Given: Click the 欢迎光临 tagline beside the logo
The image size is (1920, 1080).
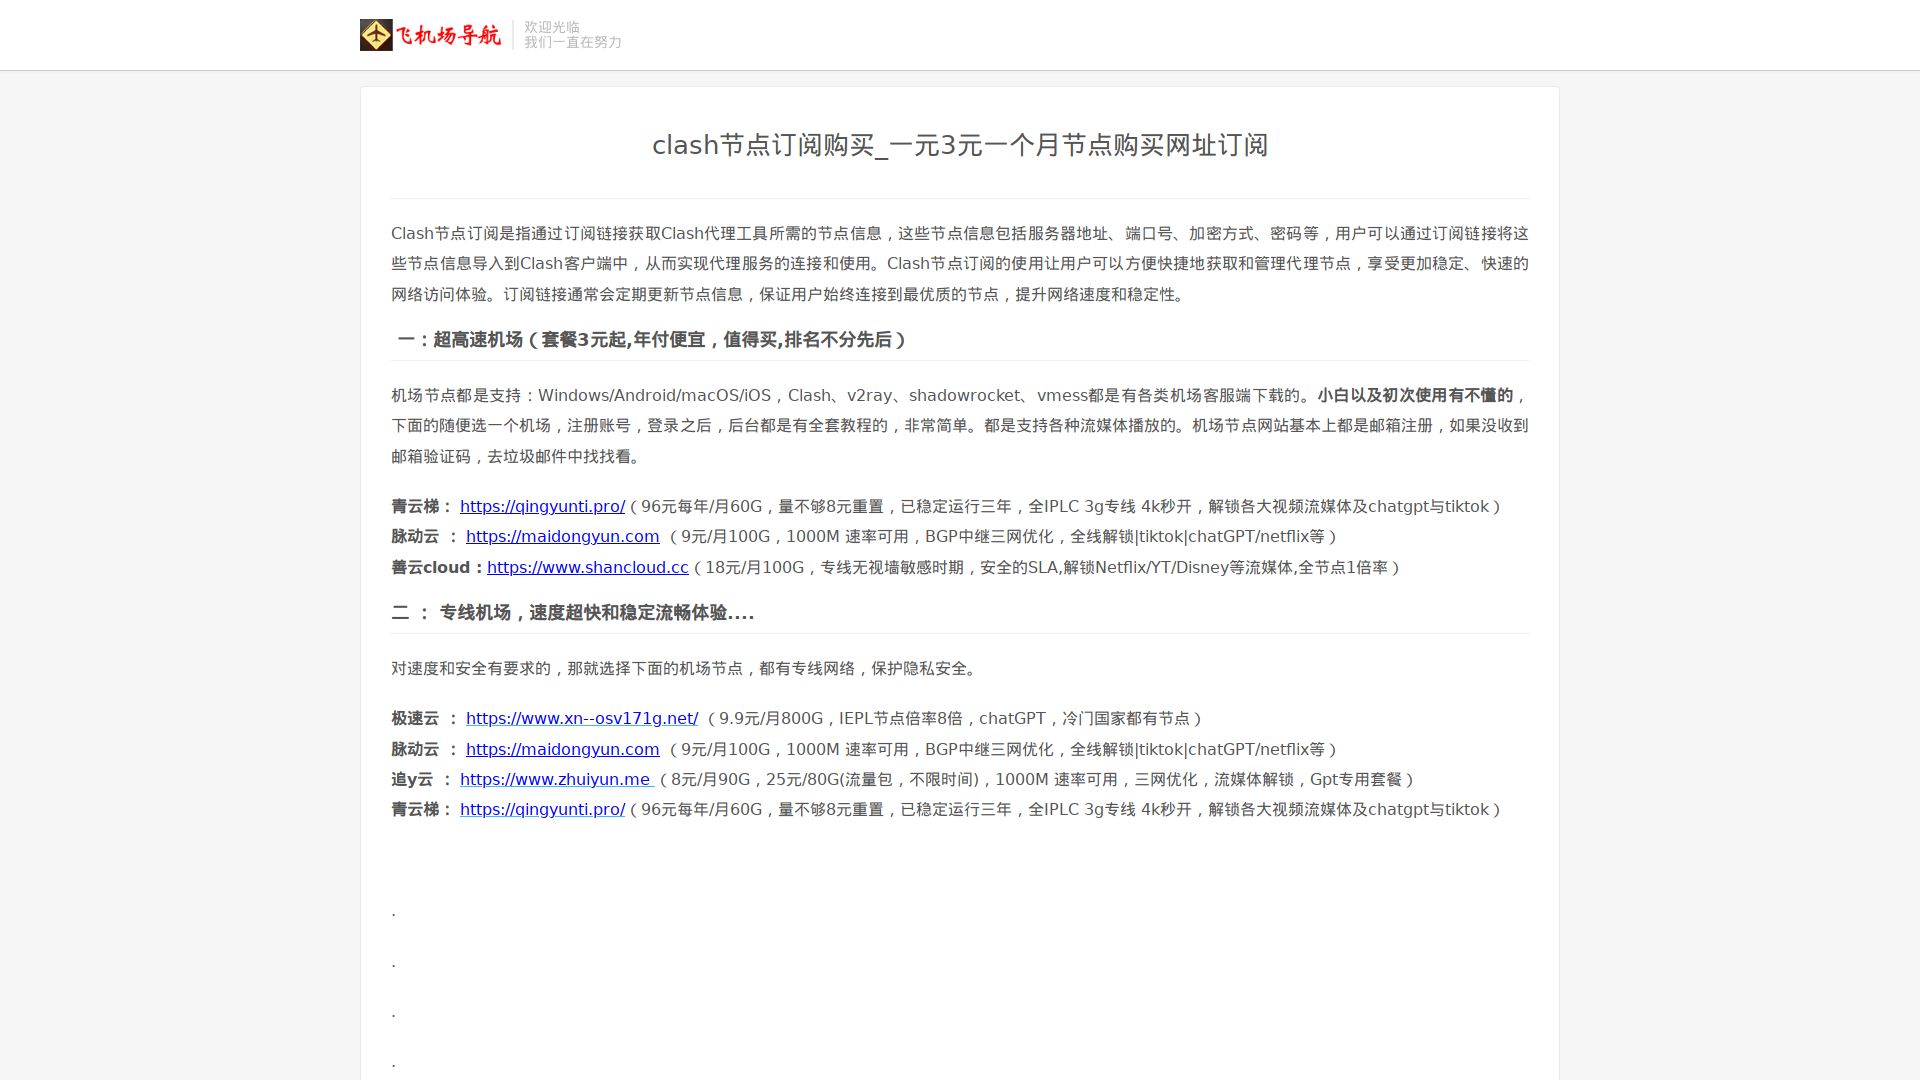Looking at the screenshot, I should click(x=552, y=27).
